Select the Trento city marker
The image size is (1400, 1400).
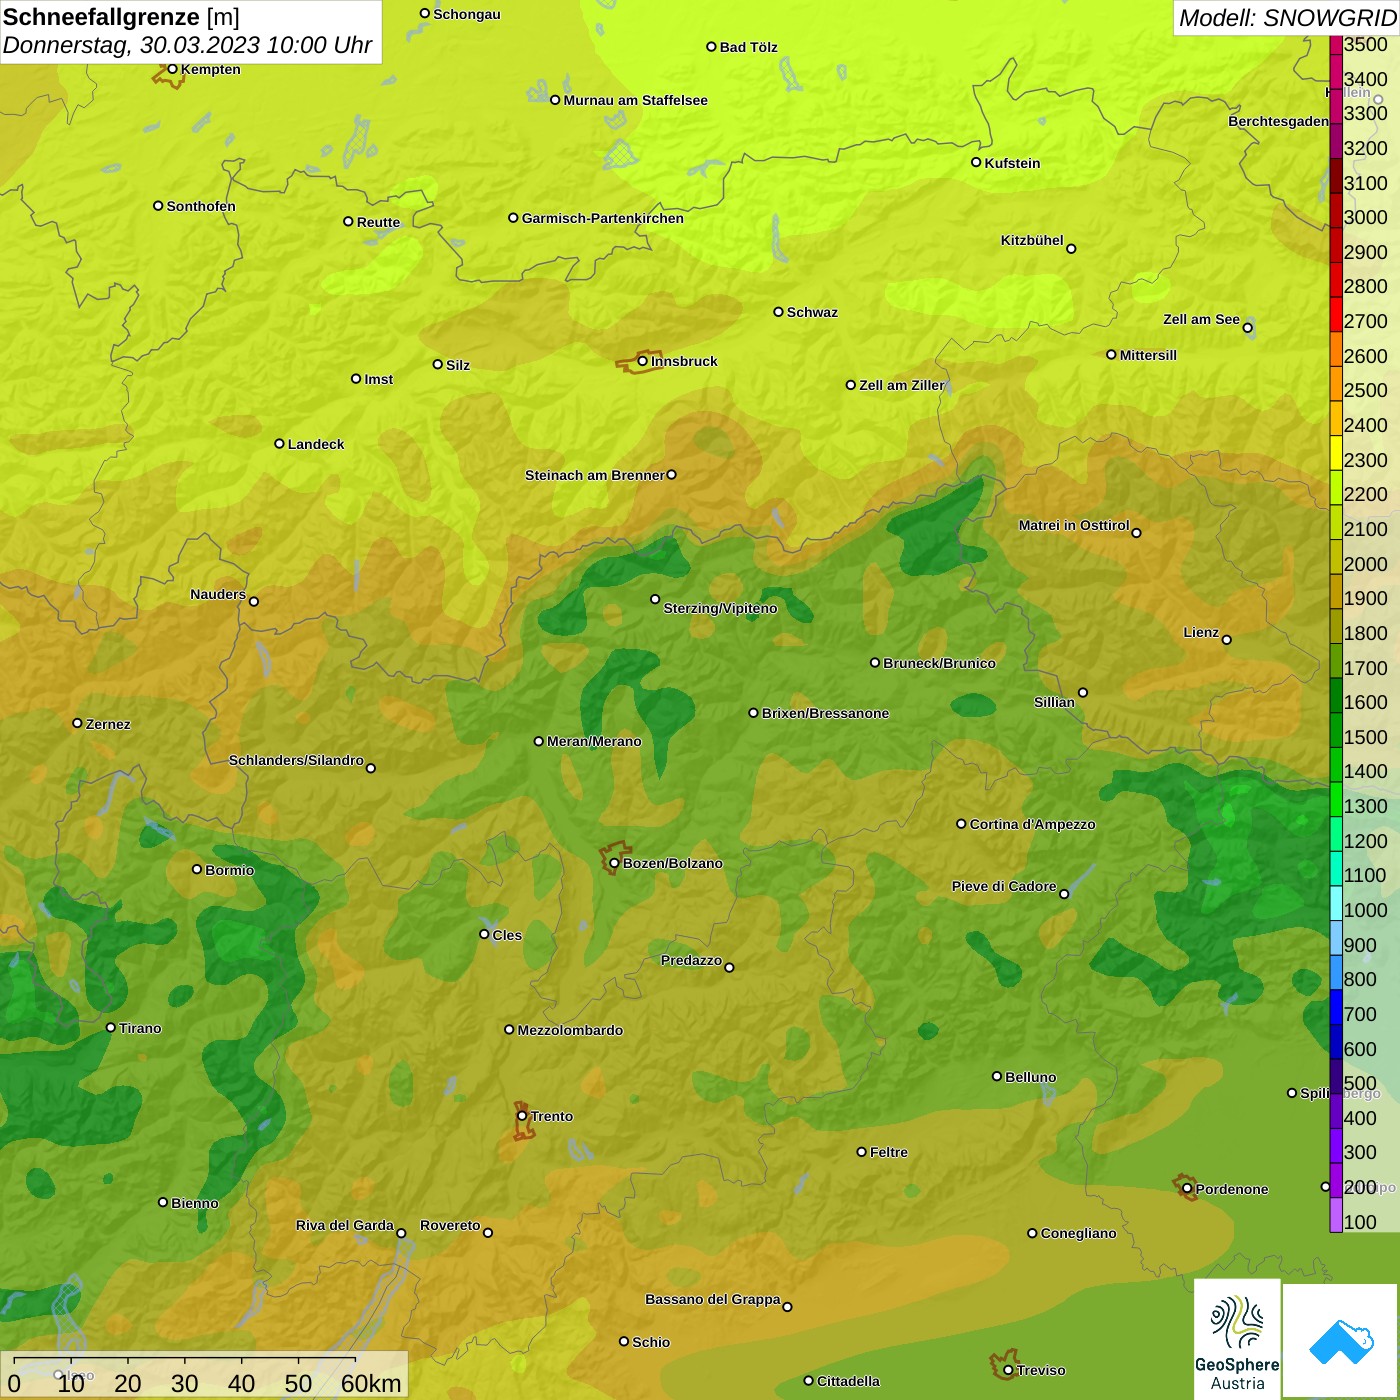pos(522,1116)
